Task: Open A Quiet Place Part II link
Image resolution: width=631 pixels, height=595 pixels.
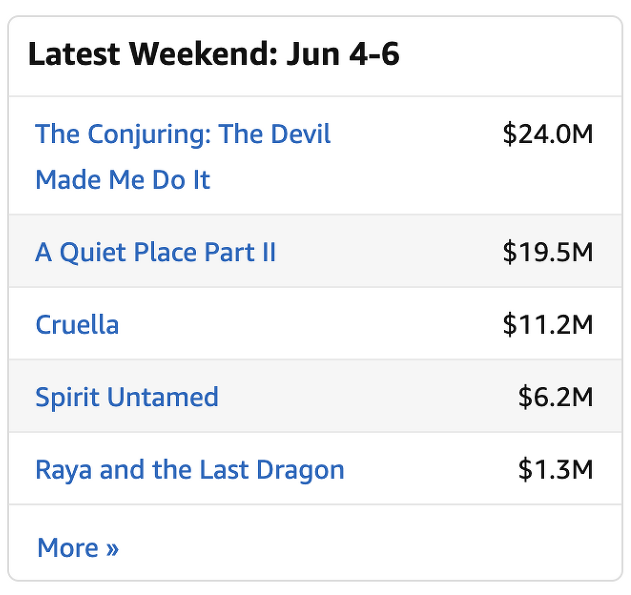Action: click(155, 252)
